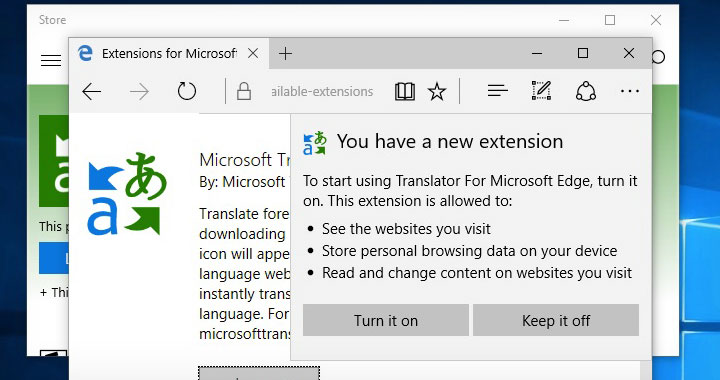Viewport: 720px width, 380px height.
Task: Close the Store window
Action: tap(656, 20)
